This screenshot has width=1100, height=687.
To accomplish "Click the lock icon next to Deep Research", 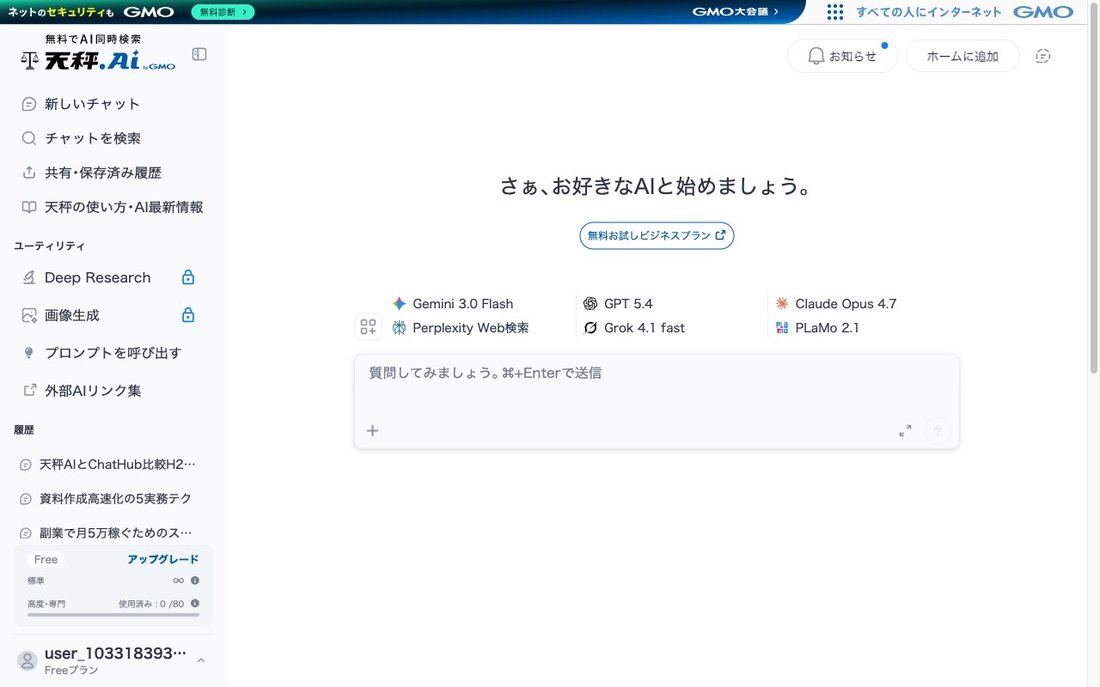I will point(188,277).
